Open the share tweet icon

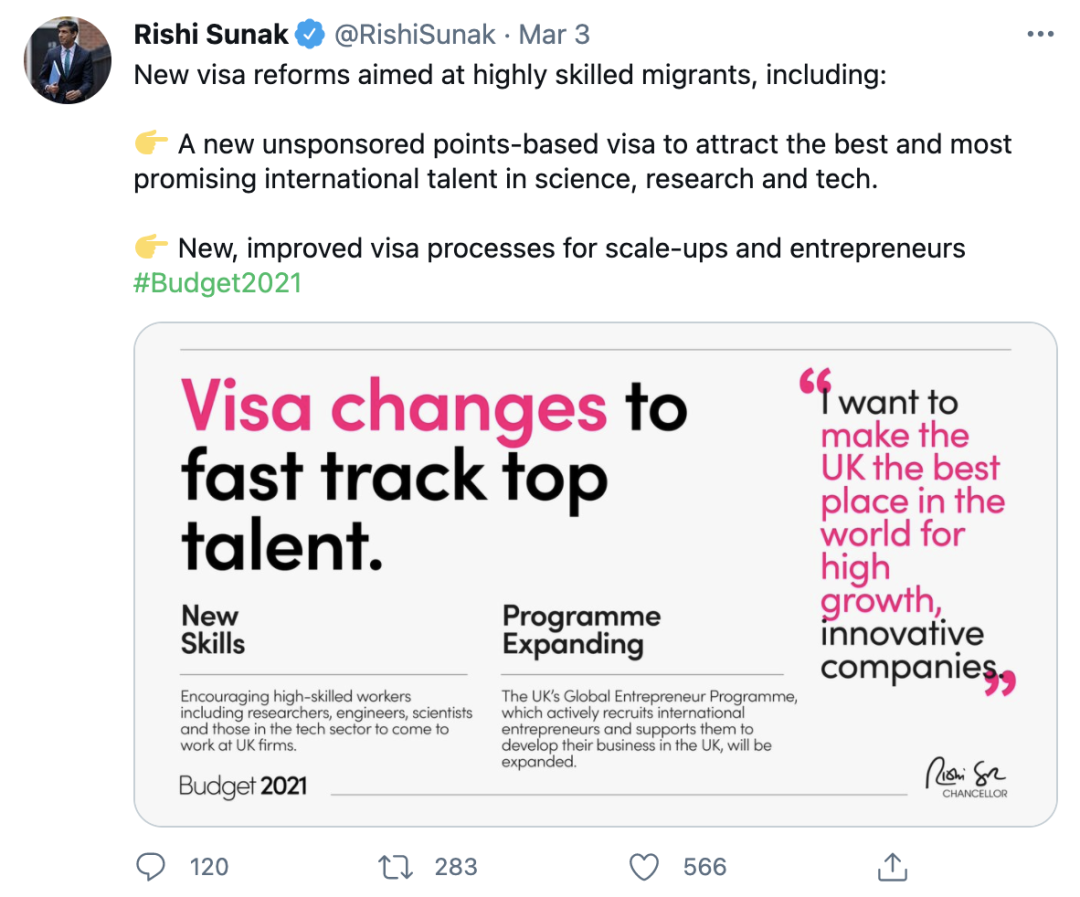(892, 866)
